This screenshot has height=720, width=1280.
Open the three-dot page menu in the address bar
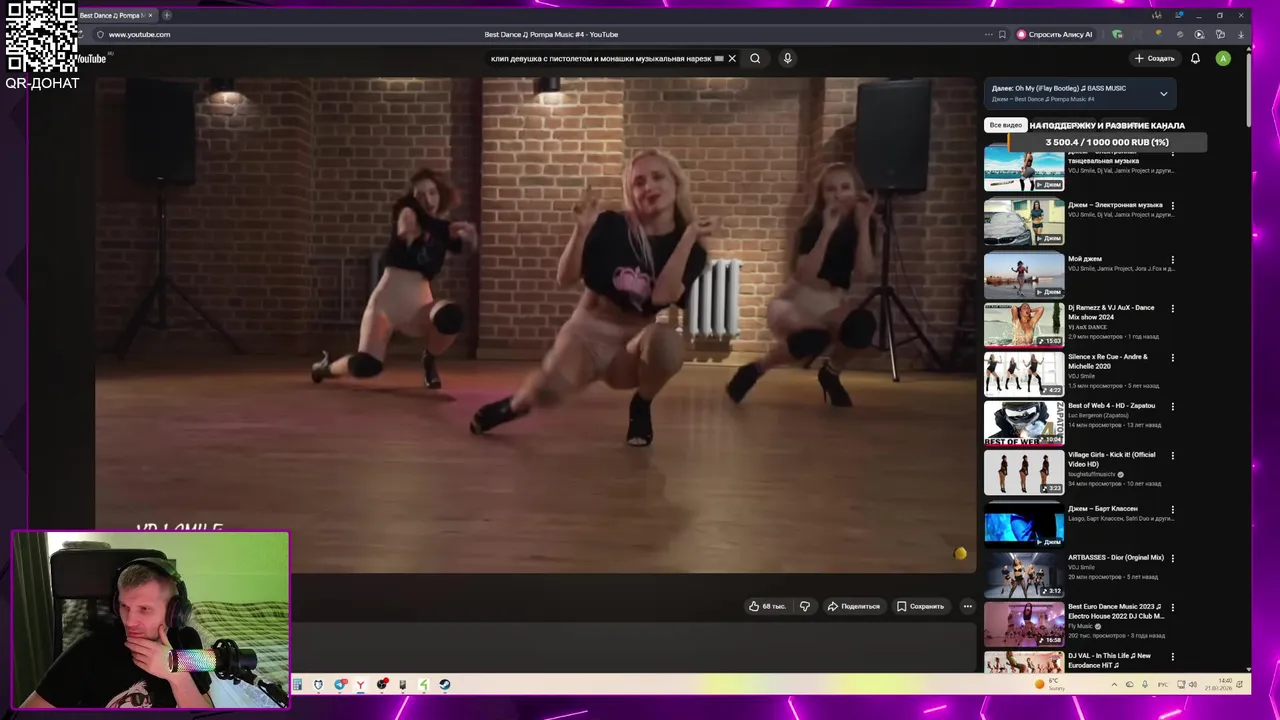(x=988, y=34)
